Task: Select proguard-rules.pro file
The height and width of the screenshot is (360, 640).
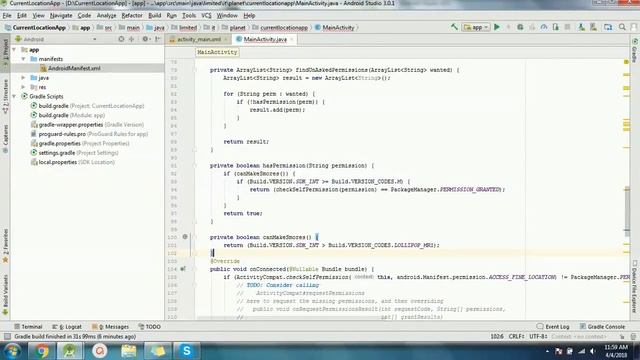Action: 89,134
